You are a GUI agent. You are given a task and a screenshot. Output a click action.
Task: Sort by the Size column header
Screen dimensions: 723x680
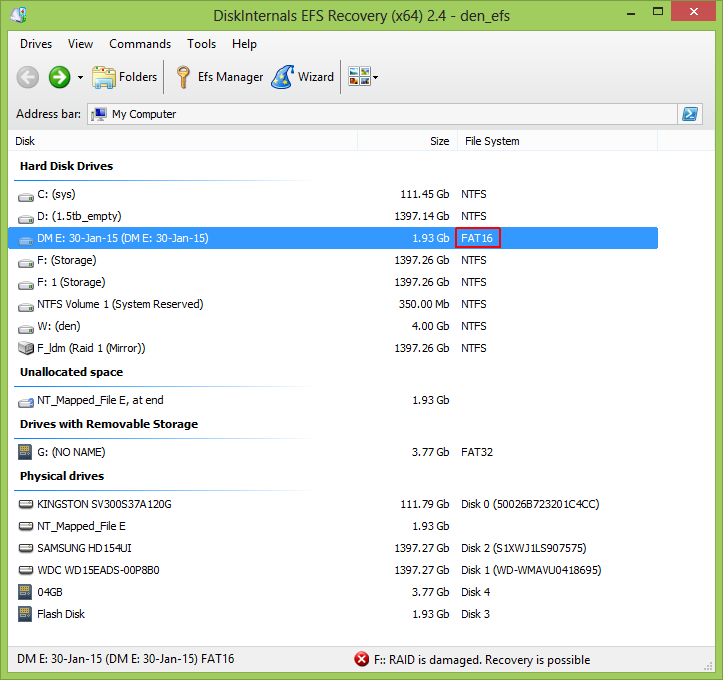point(408,141)
